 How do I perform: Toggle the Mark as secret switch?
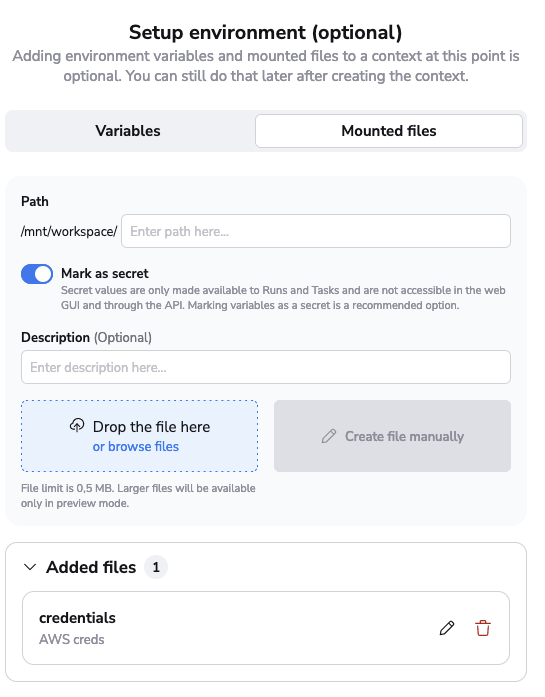coord(37,274)
